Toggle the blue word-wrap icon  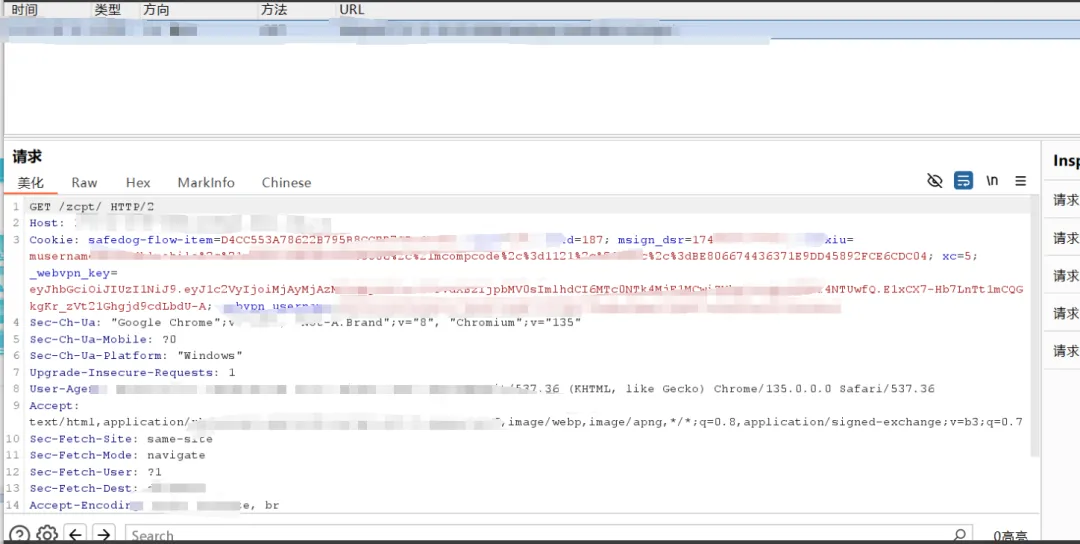click(x=964, y=181)
